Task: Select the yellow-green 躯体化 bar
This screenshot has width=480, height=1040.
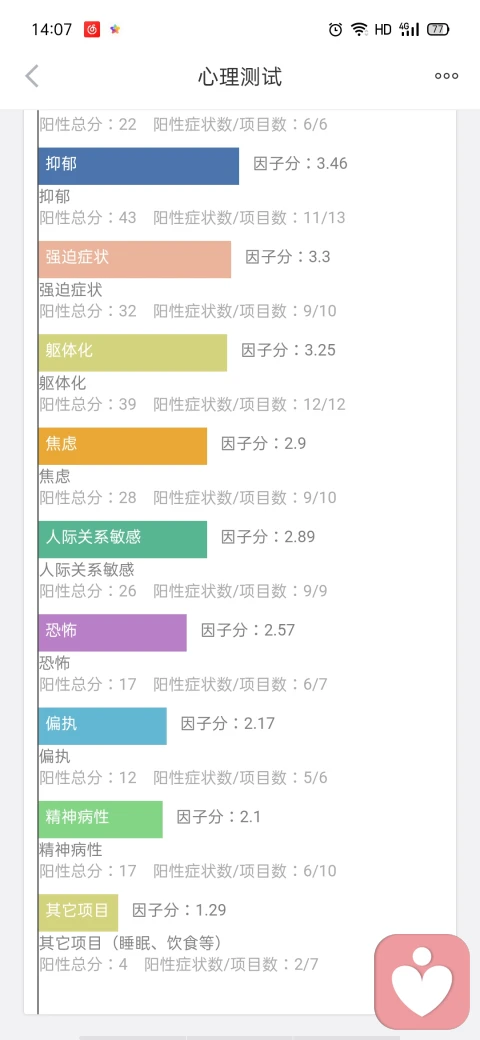Action: click(x=133, y=353)
